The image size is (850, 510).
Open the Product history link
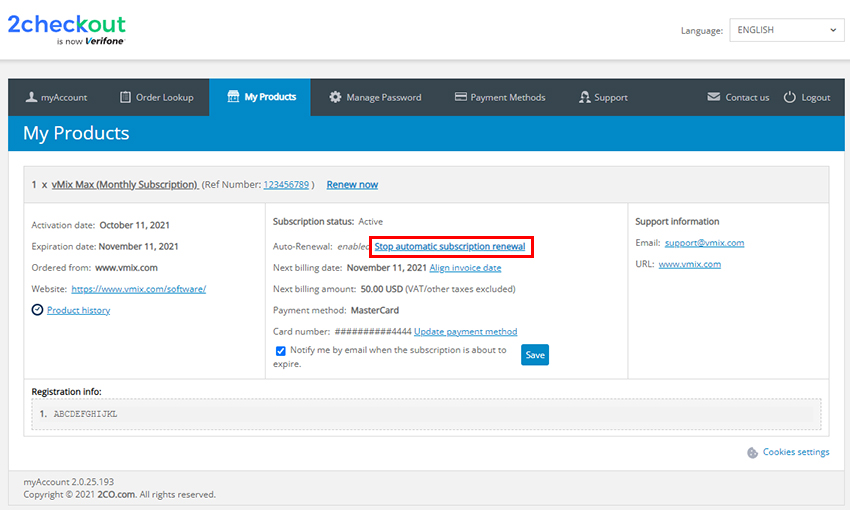(79, 311)
